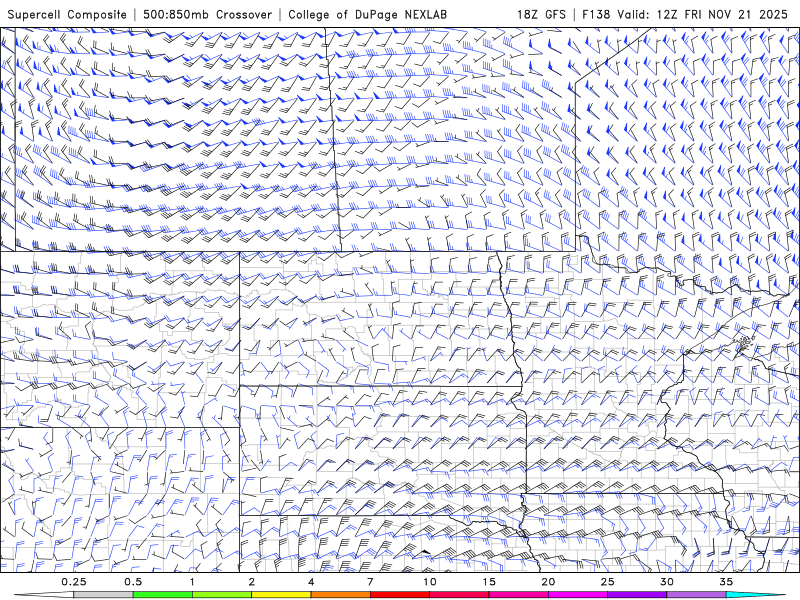Click the scale label reading 2
The width and height of the screenshot is (800, 600).
pyautogui.click(x=252, y=582)
